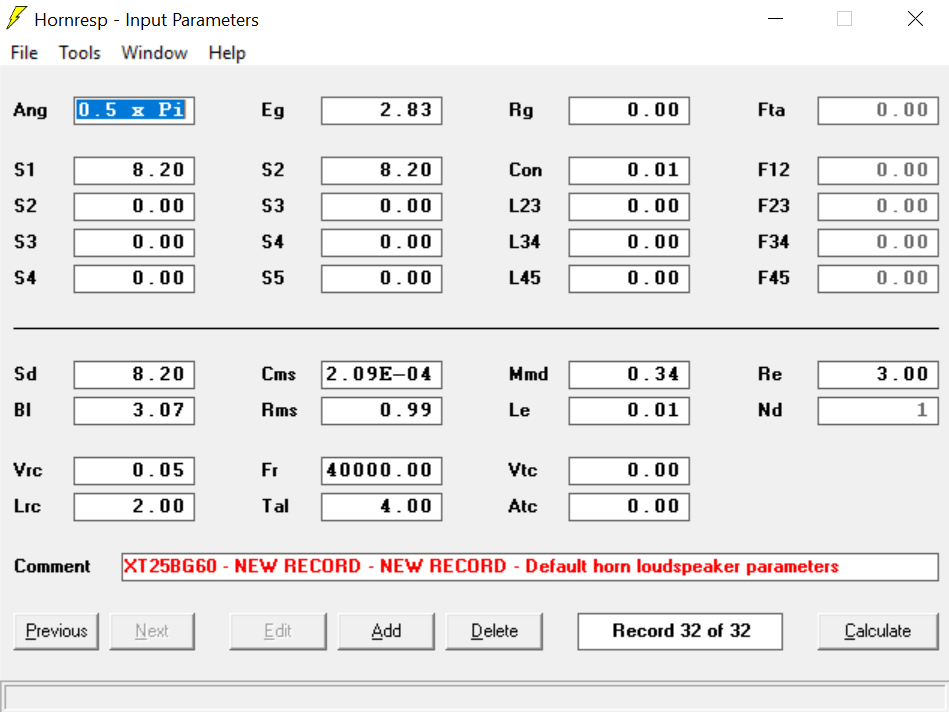Open the Tools menu
Screen dimensions: 949x712
(79, 53)
